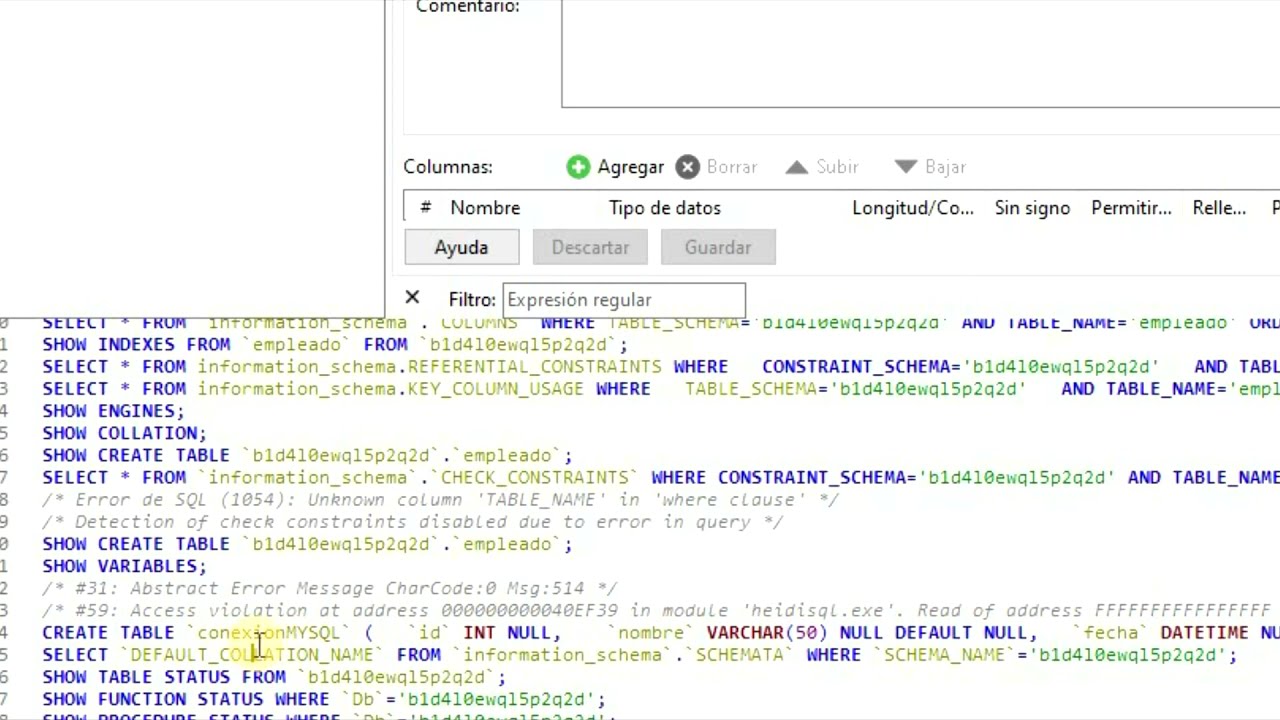Close the filter bar with the X
The width and height of the screenshot is (1280, 720).
click(x=412, y=298)
